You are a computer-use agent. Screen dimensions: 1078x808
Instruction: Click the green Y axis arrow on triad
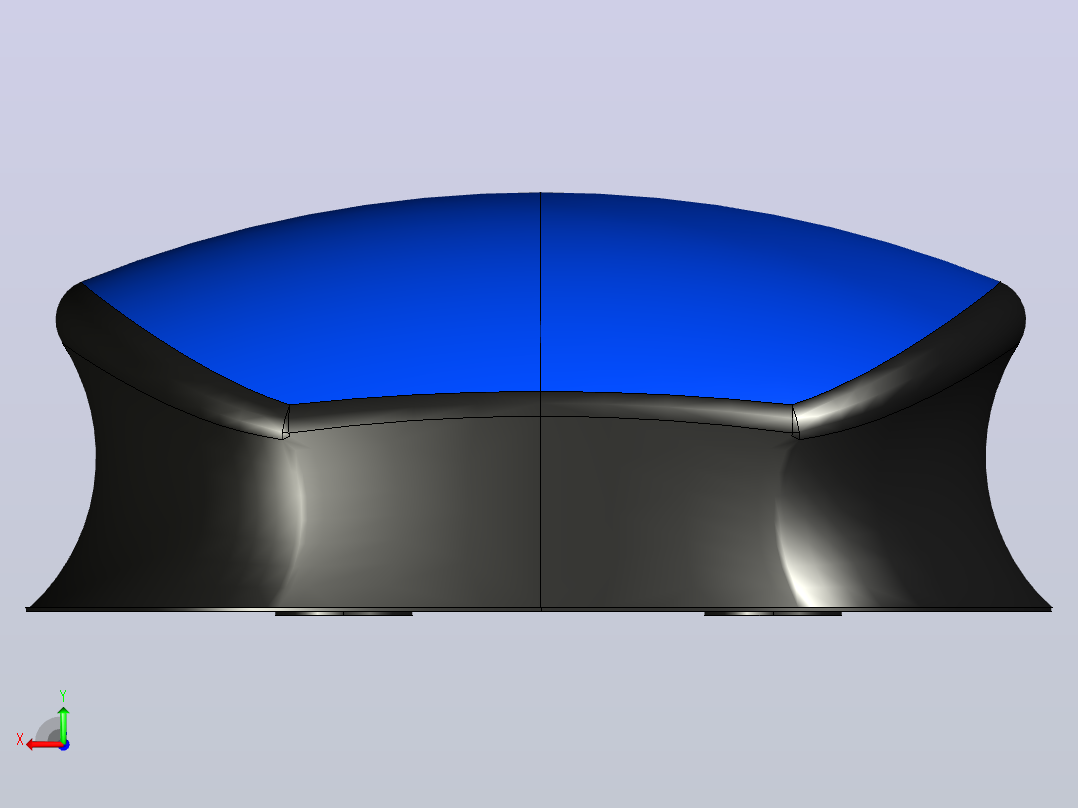pos(63,723)
